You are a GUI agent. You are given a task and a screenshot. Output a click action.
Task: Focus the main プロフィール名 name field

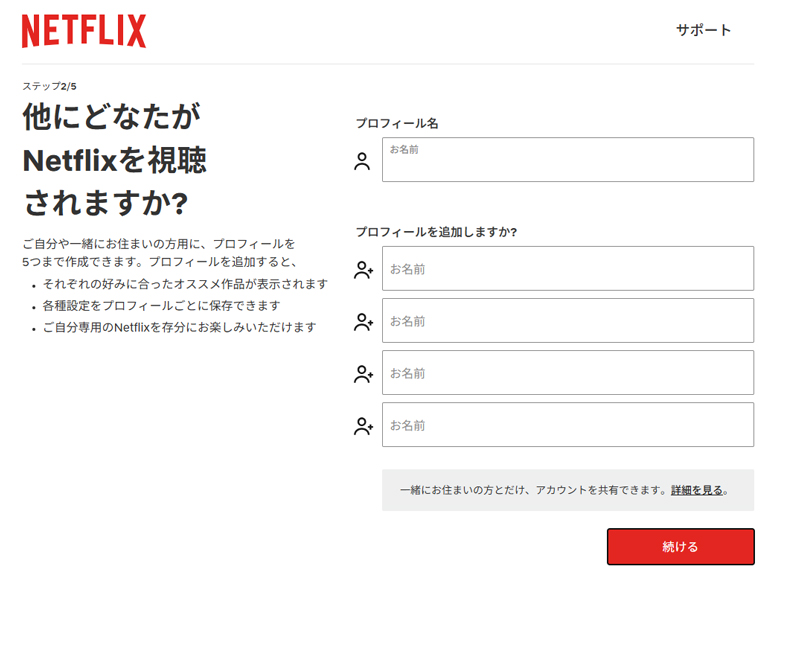coord(567,161)
